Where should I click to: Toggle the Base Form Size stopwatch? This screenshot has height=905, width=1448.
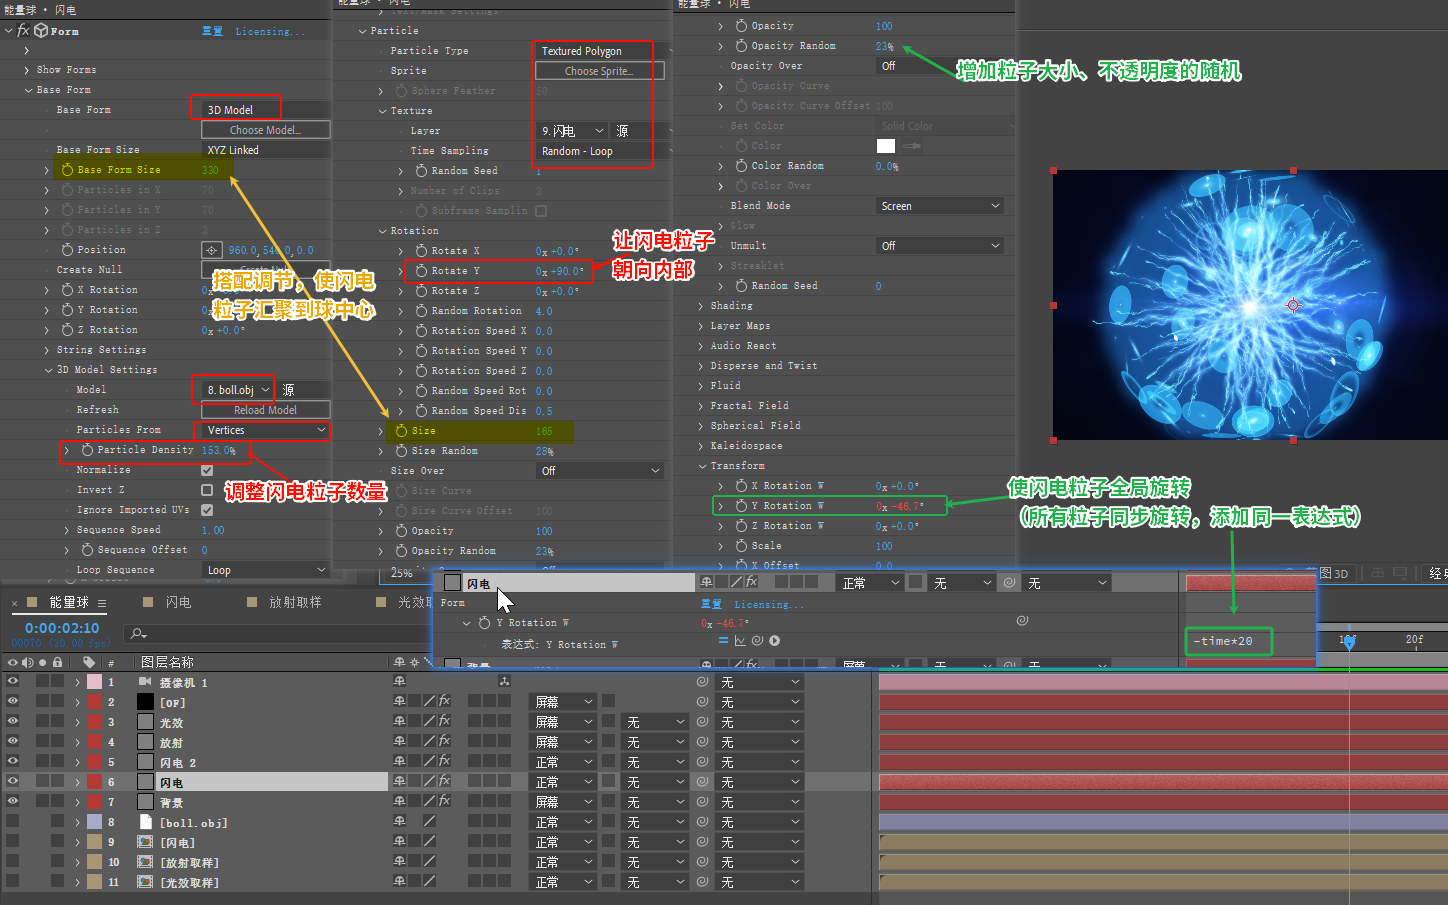[x=67, y=170]
